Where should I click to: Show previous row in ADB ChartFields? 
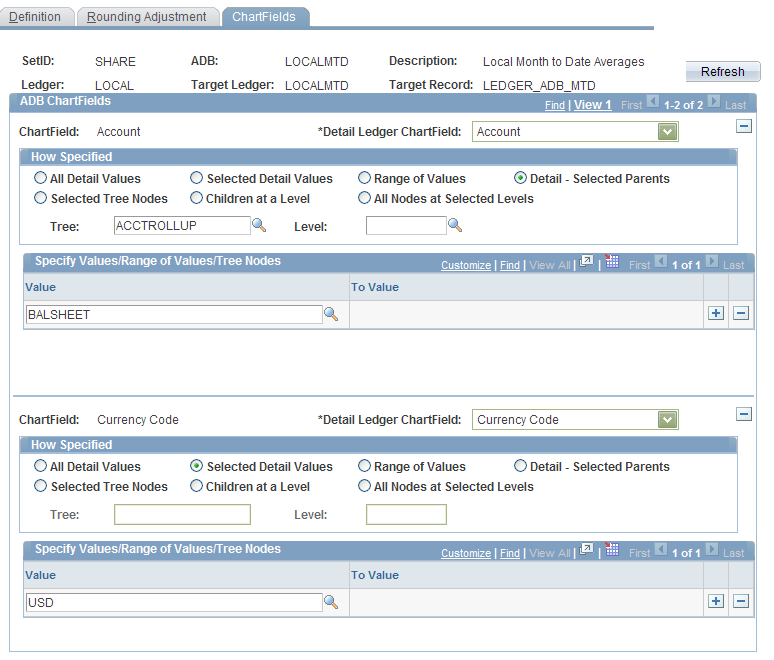[653, 102]
